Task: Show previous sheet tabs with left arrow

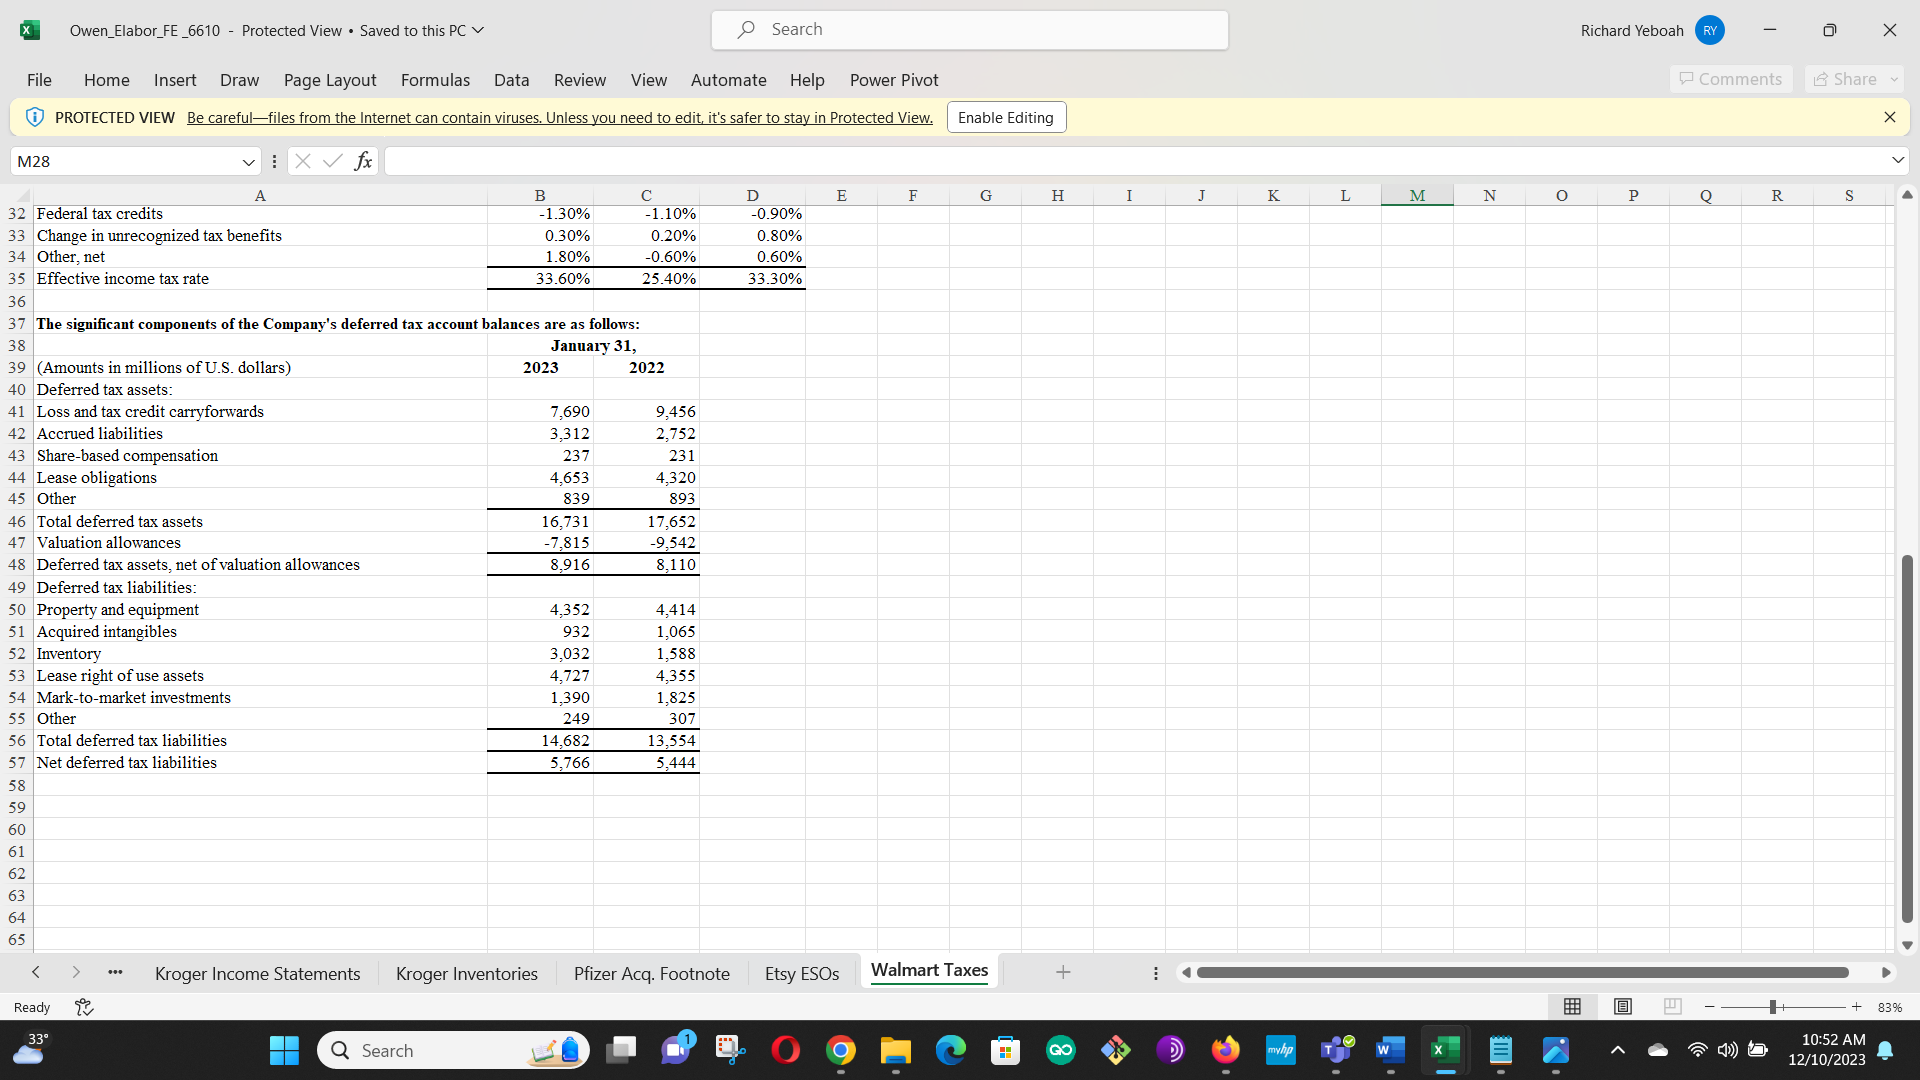Action: coord(36,972)
